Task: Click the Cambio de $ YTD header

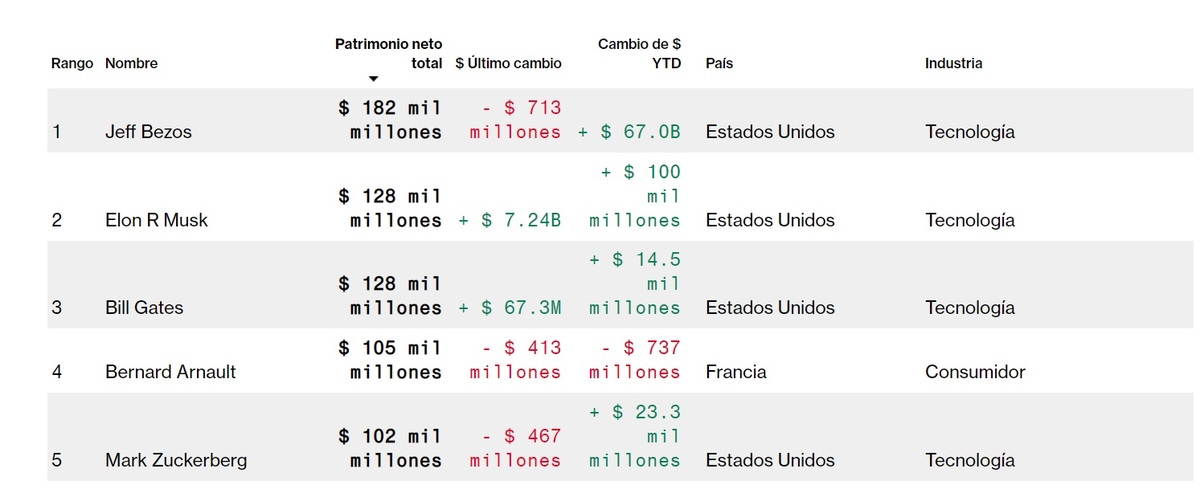Action: [639, 53]
